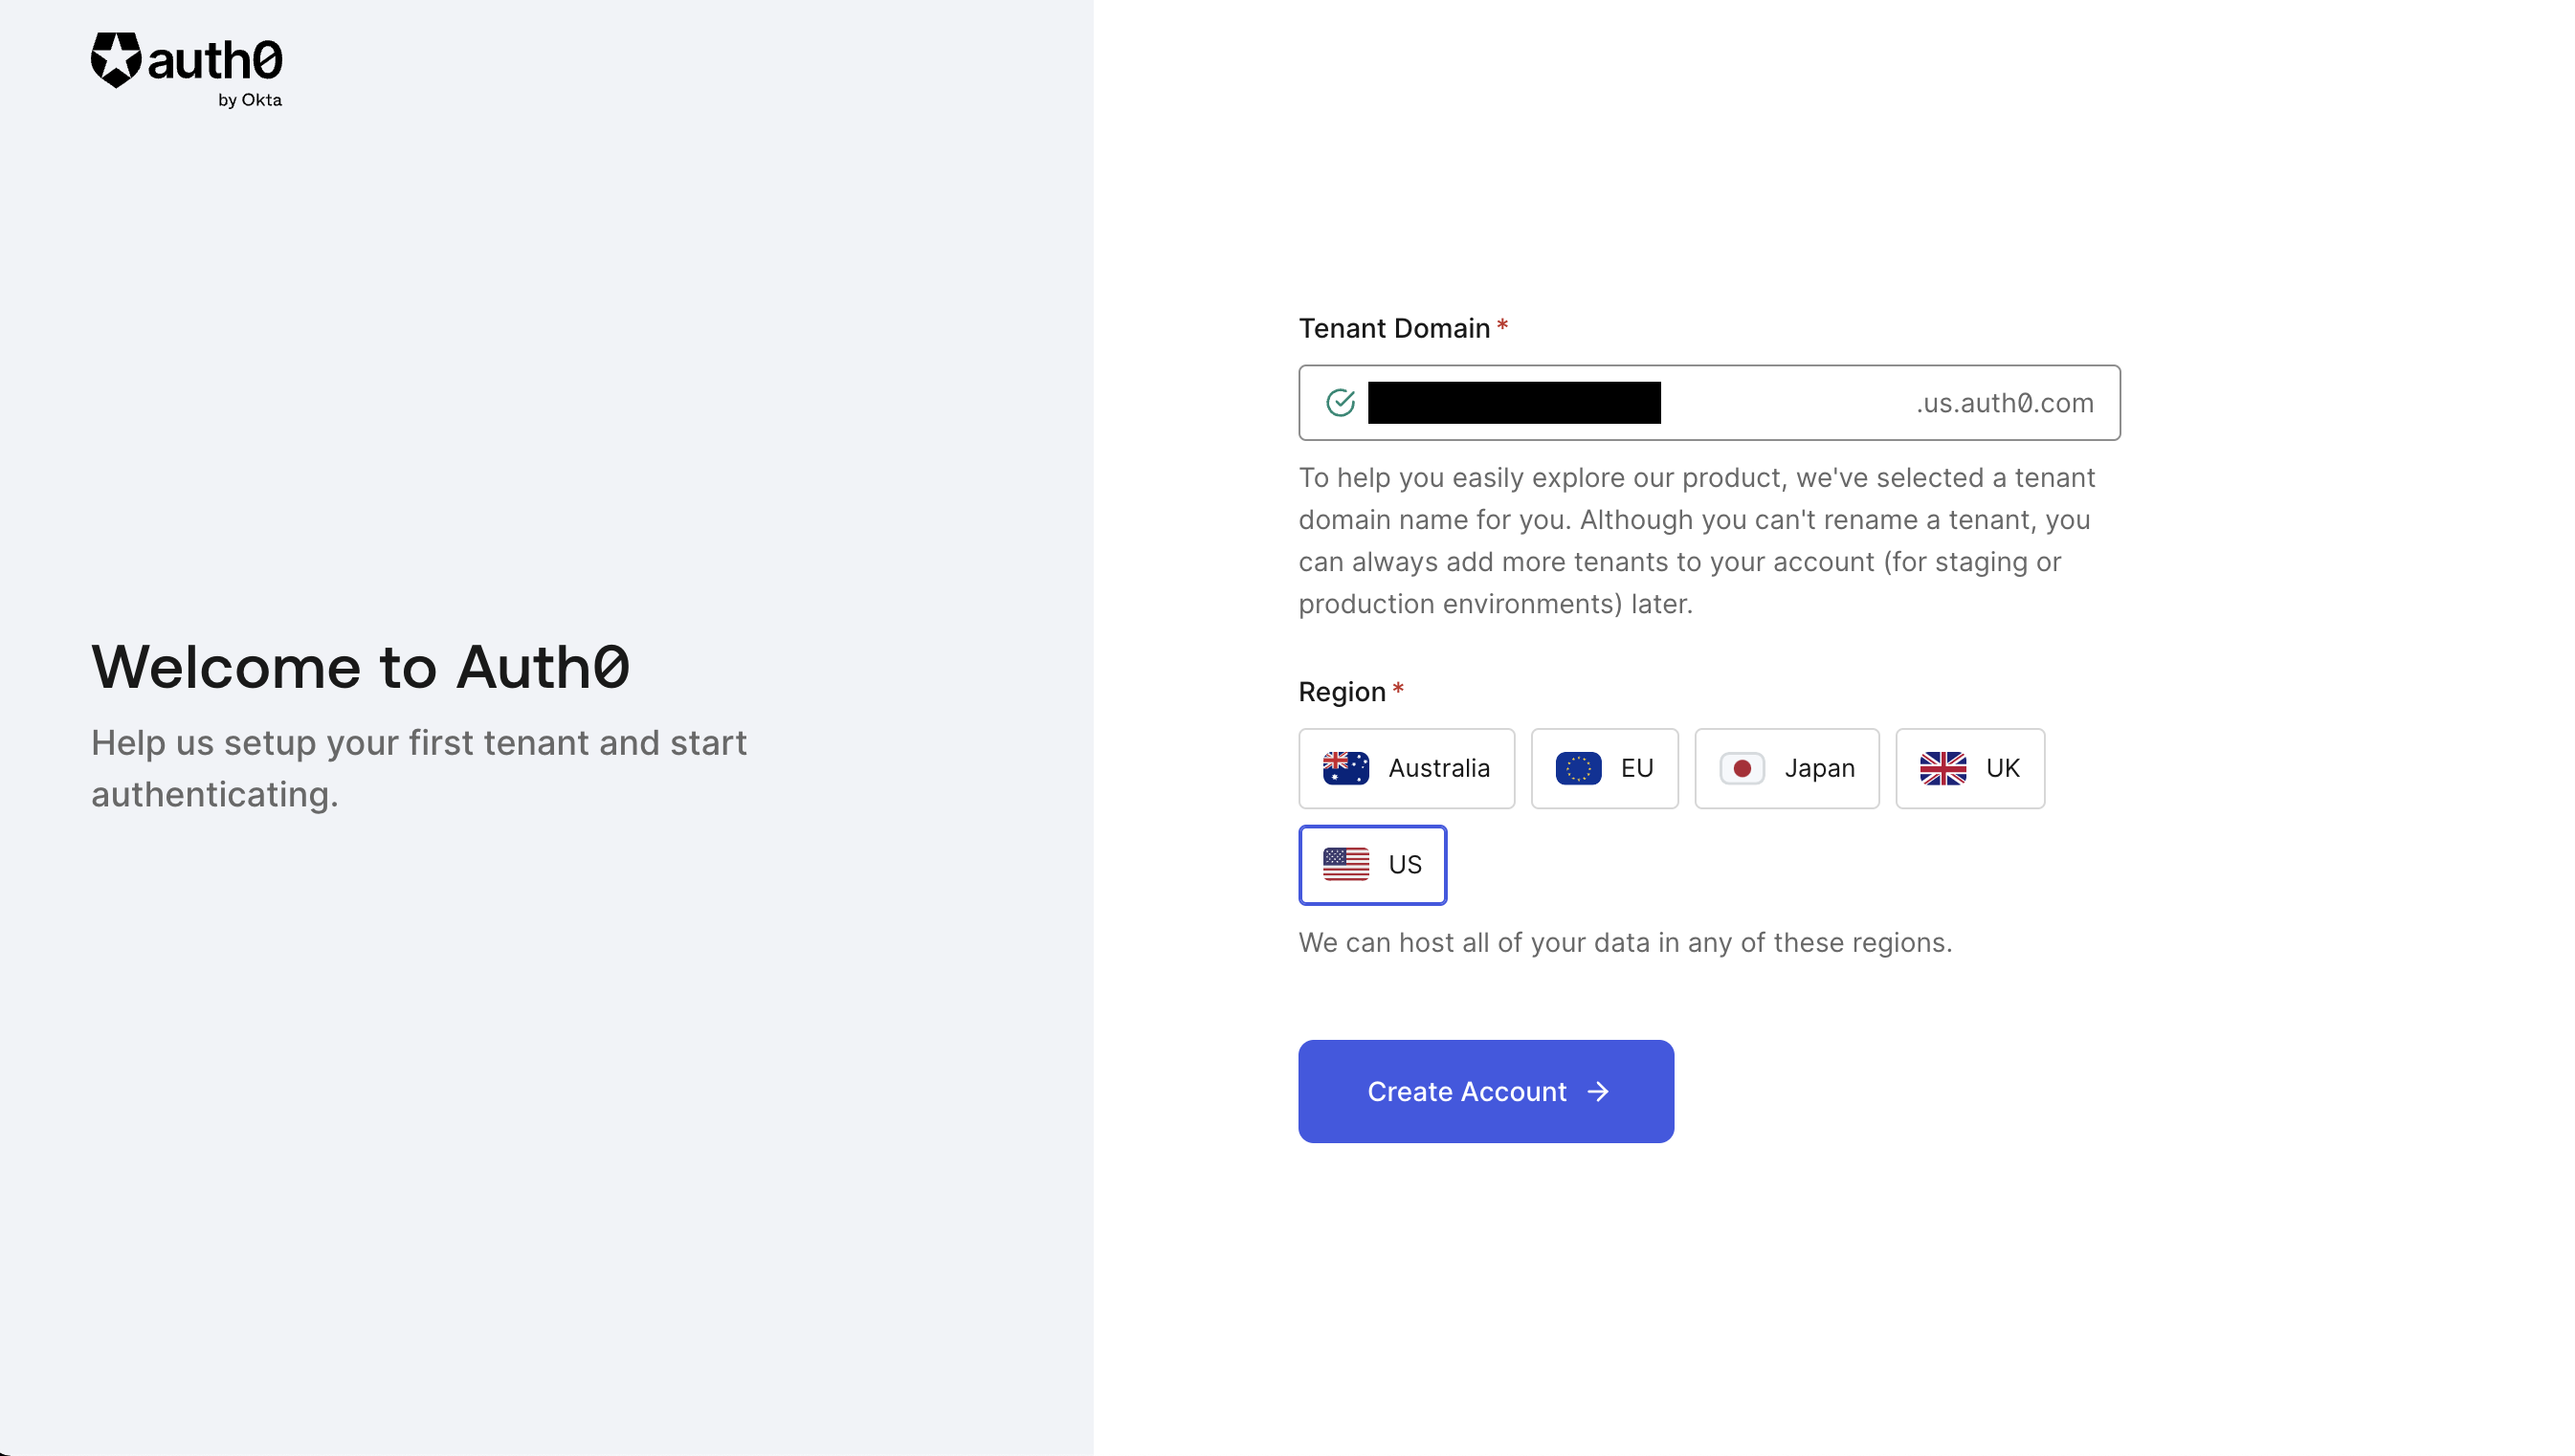Click the 'Welcome to Auth0' heading

361,667
